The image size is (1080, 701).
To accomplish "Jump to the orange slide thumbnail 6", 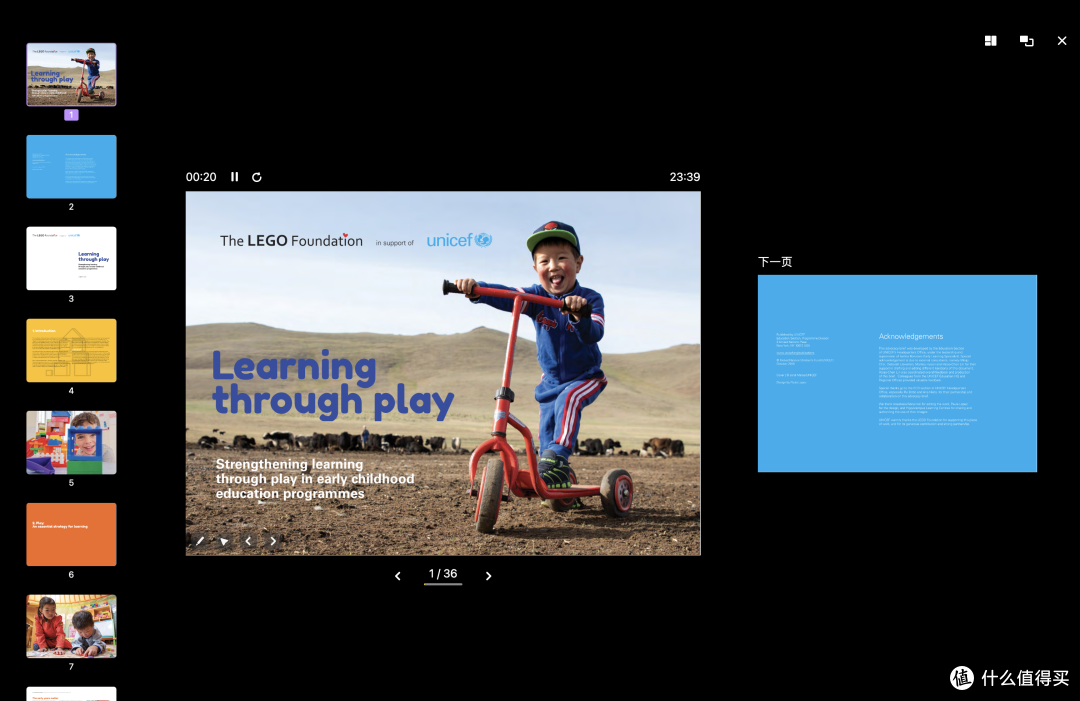I will click(72, 534).
